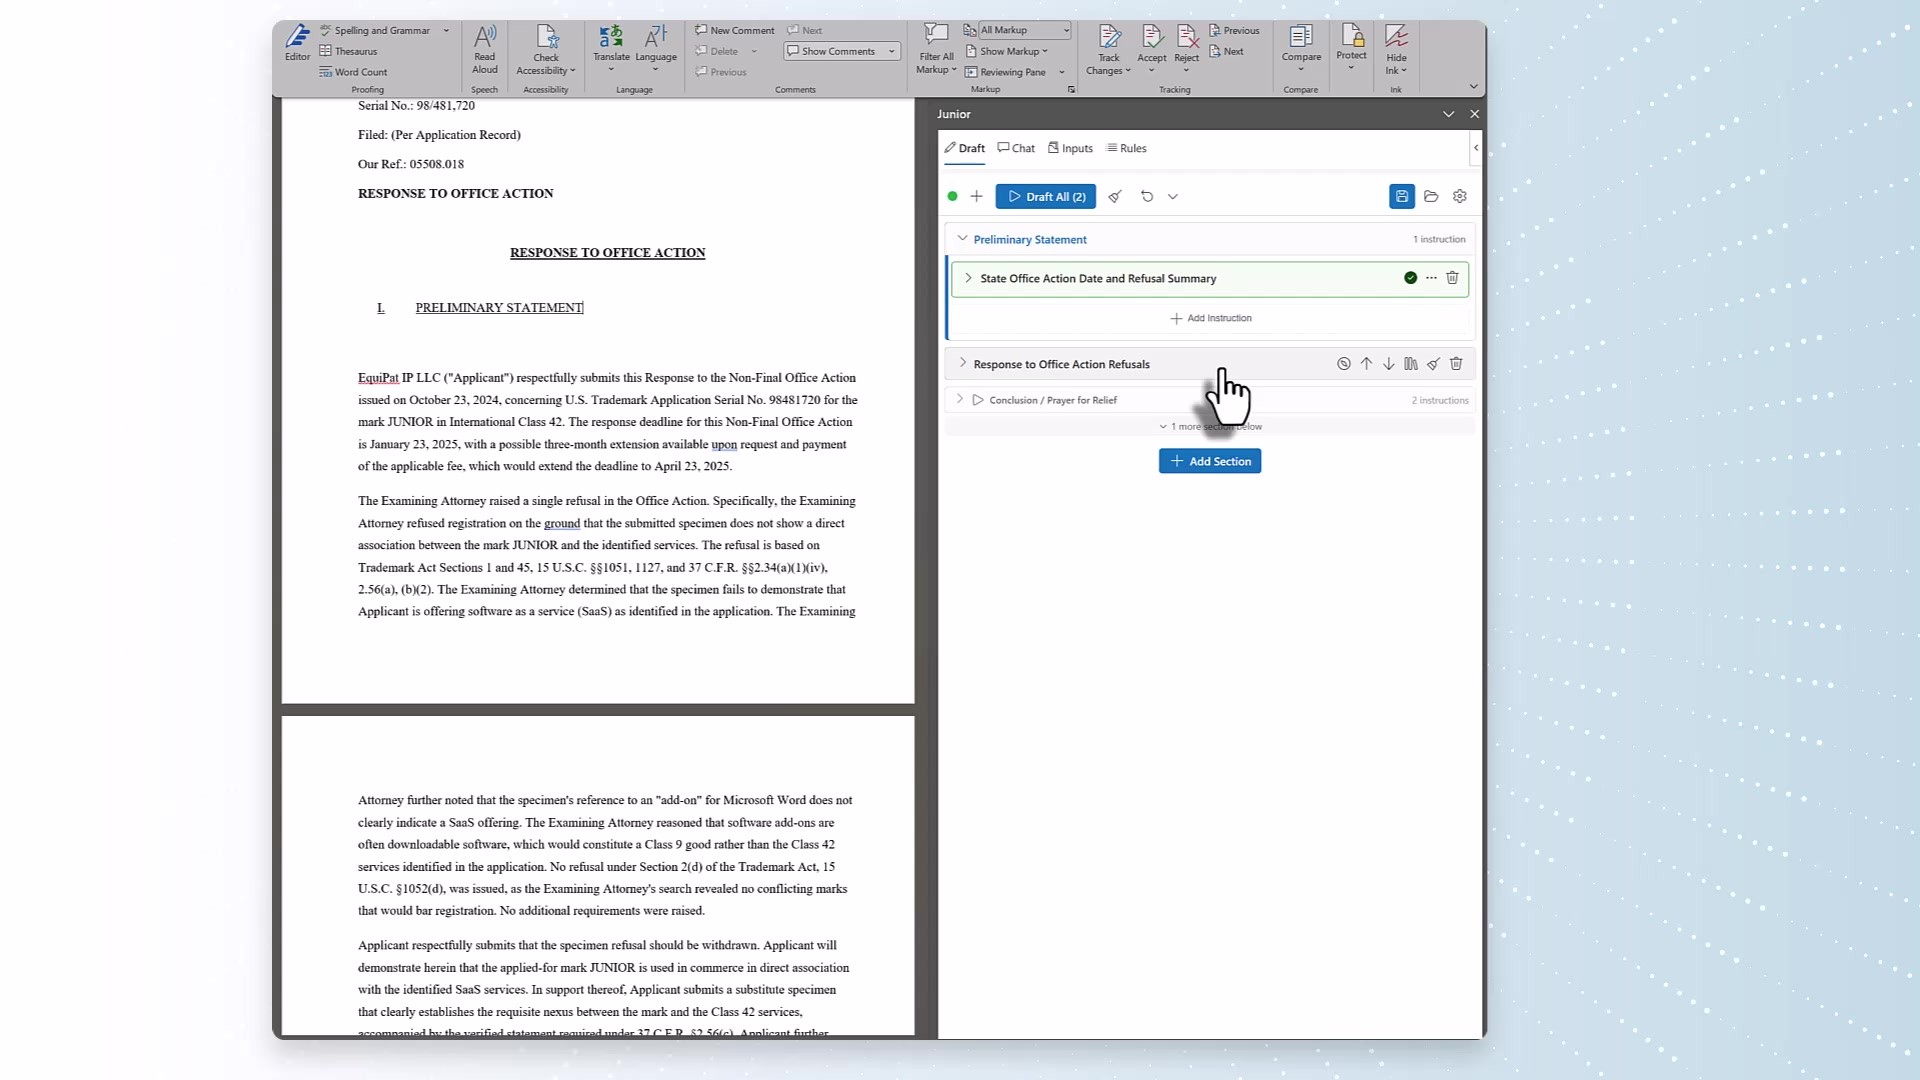1920x1080 pixels.
Task: Click Add Instruction under Preliminary Statement
Action: 1210,318
